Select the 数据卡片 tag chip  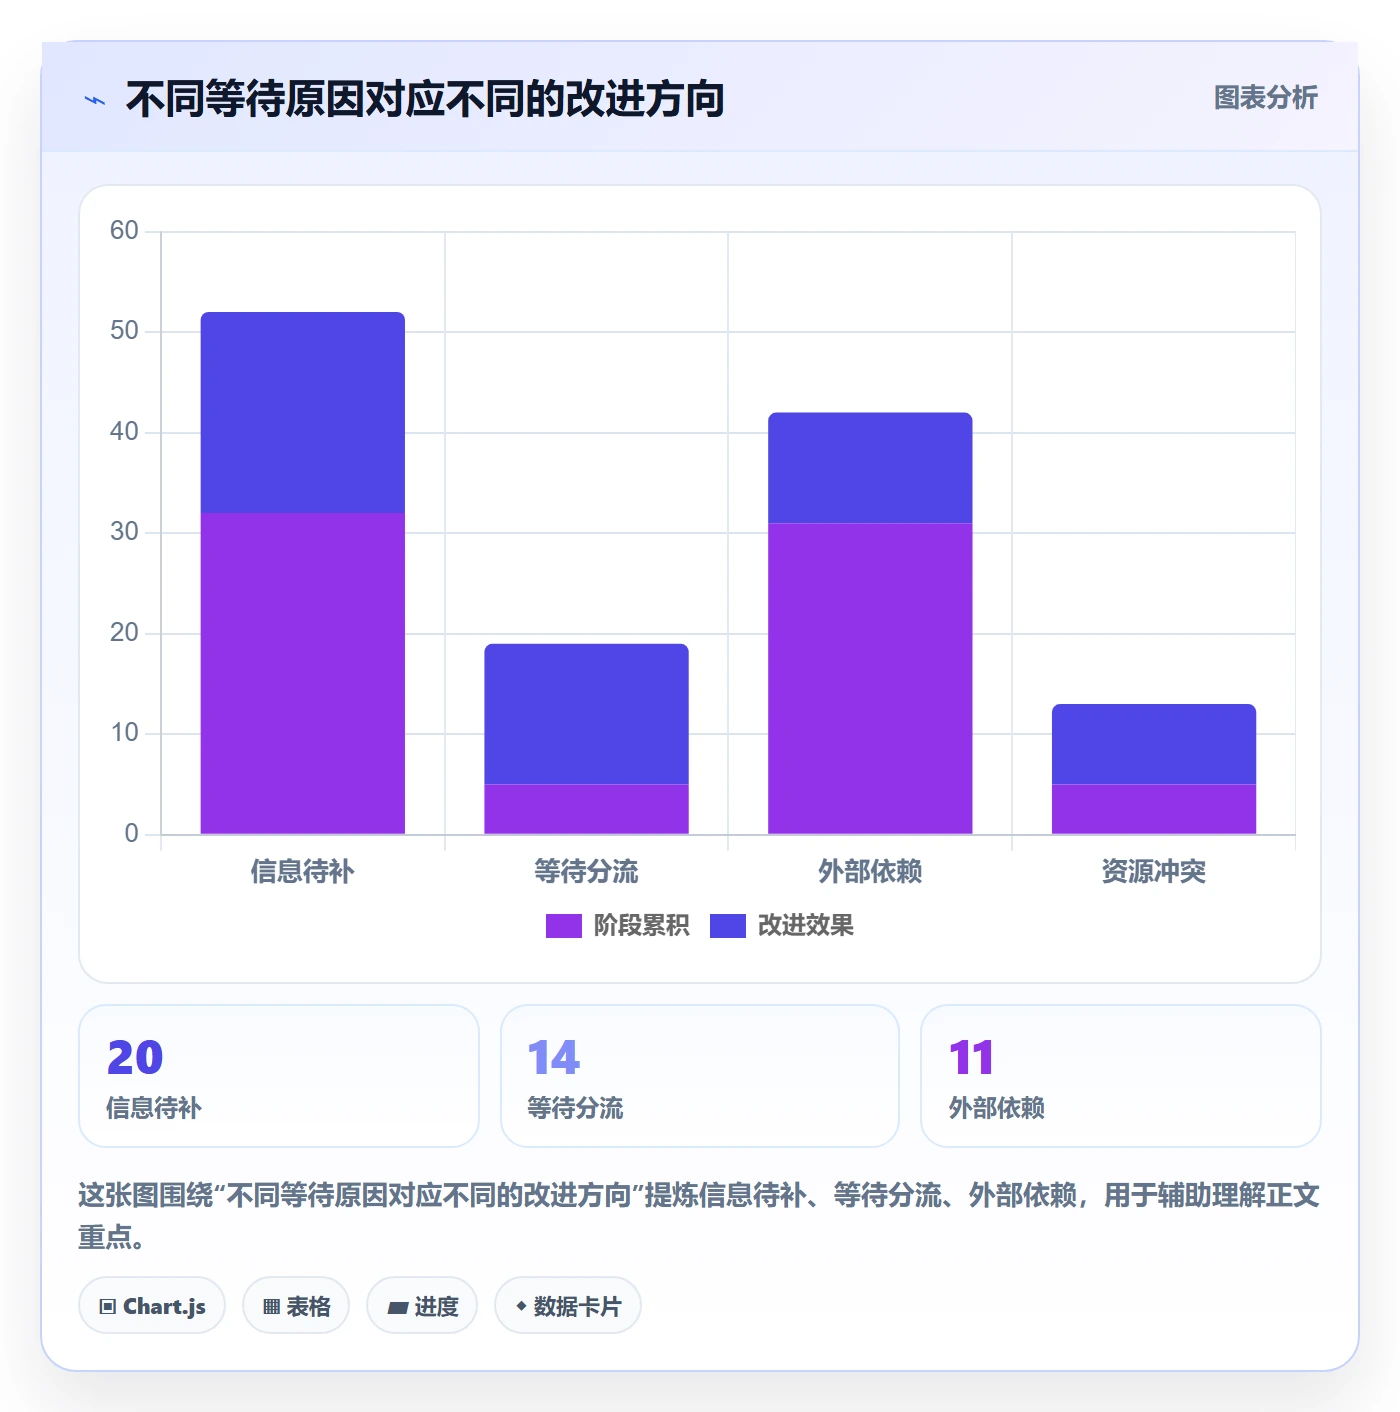point(568,1306)
